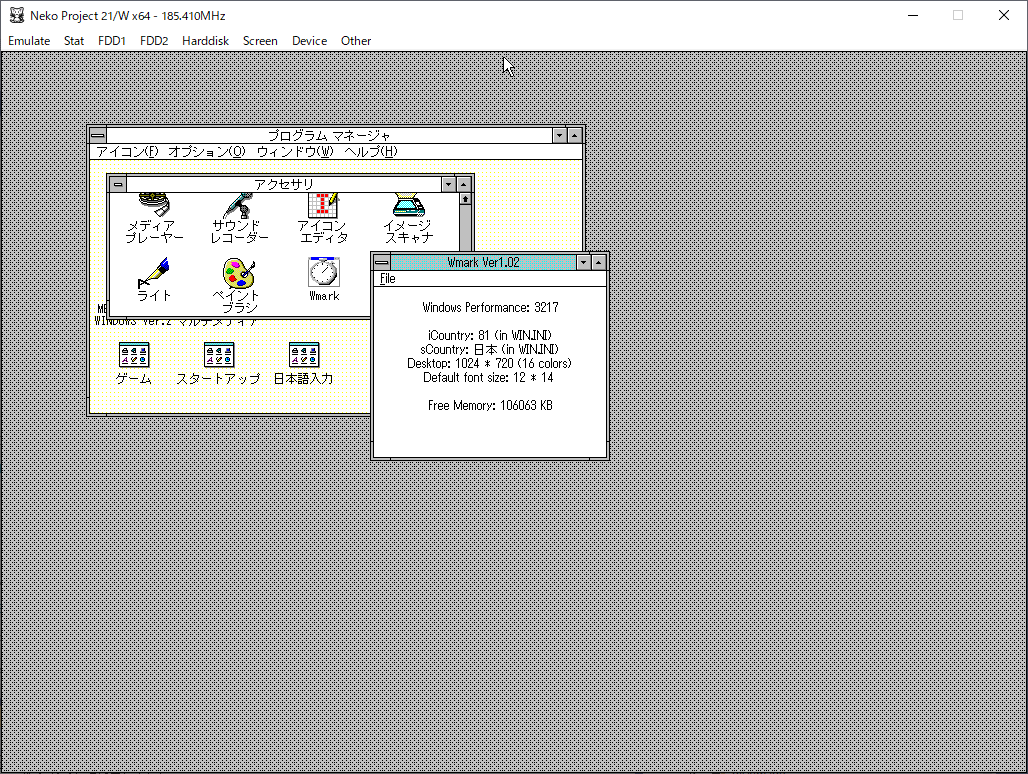Open the Other menu
This screenshot has height=774, width=1028.
click(x=356, y=41)
